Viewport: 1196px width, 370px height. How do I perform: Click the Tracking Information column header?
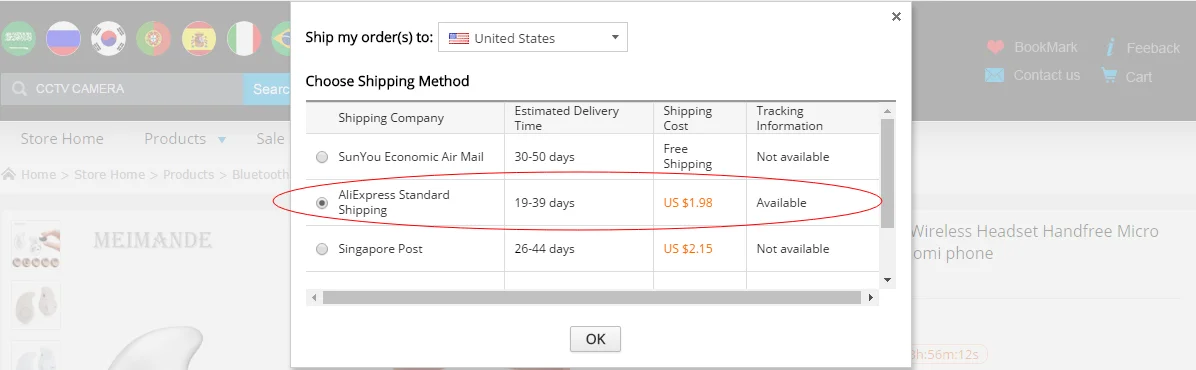(x=789, y=118)
